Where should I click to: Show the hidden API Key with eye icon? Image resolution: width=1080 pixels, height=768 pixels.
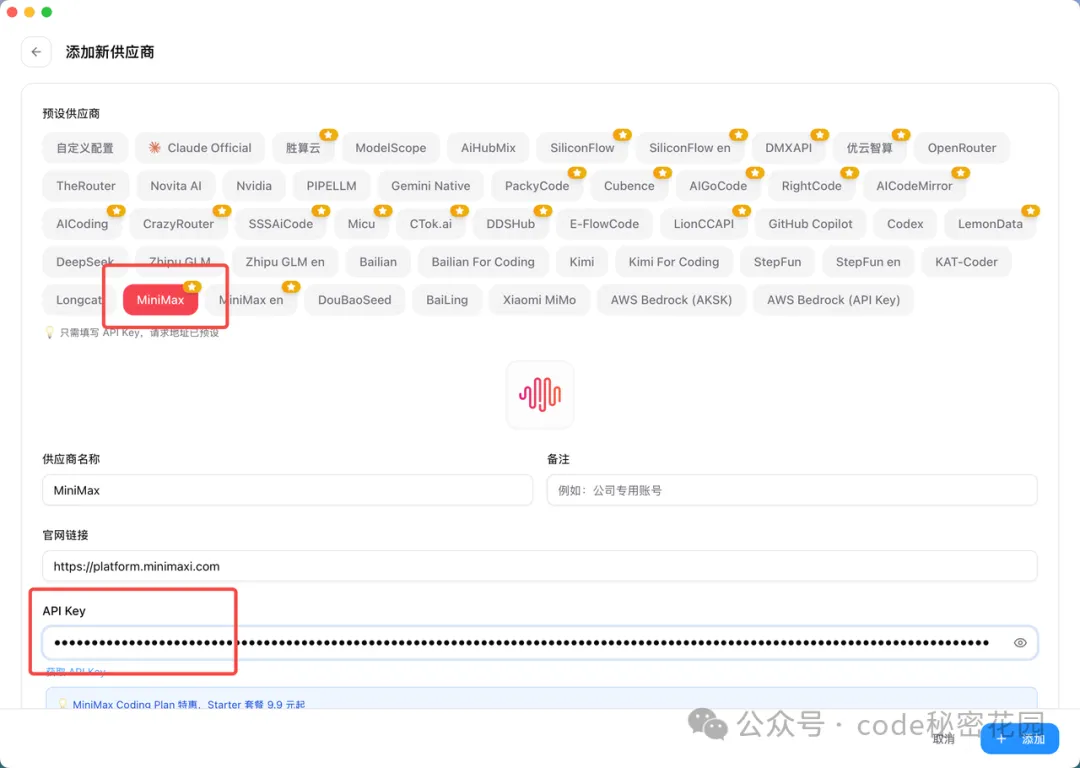[x=1020, y=643]
